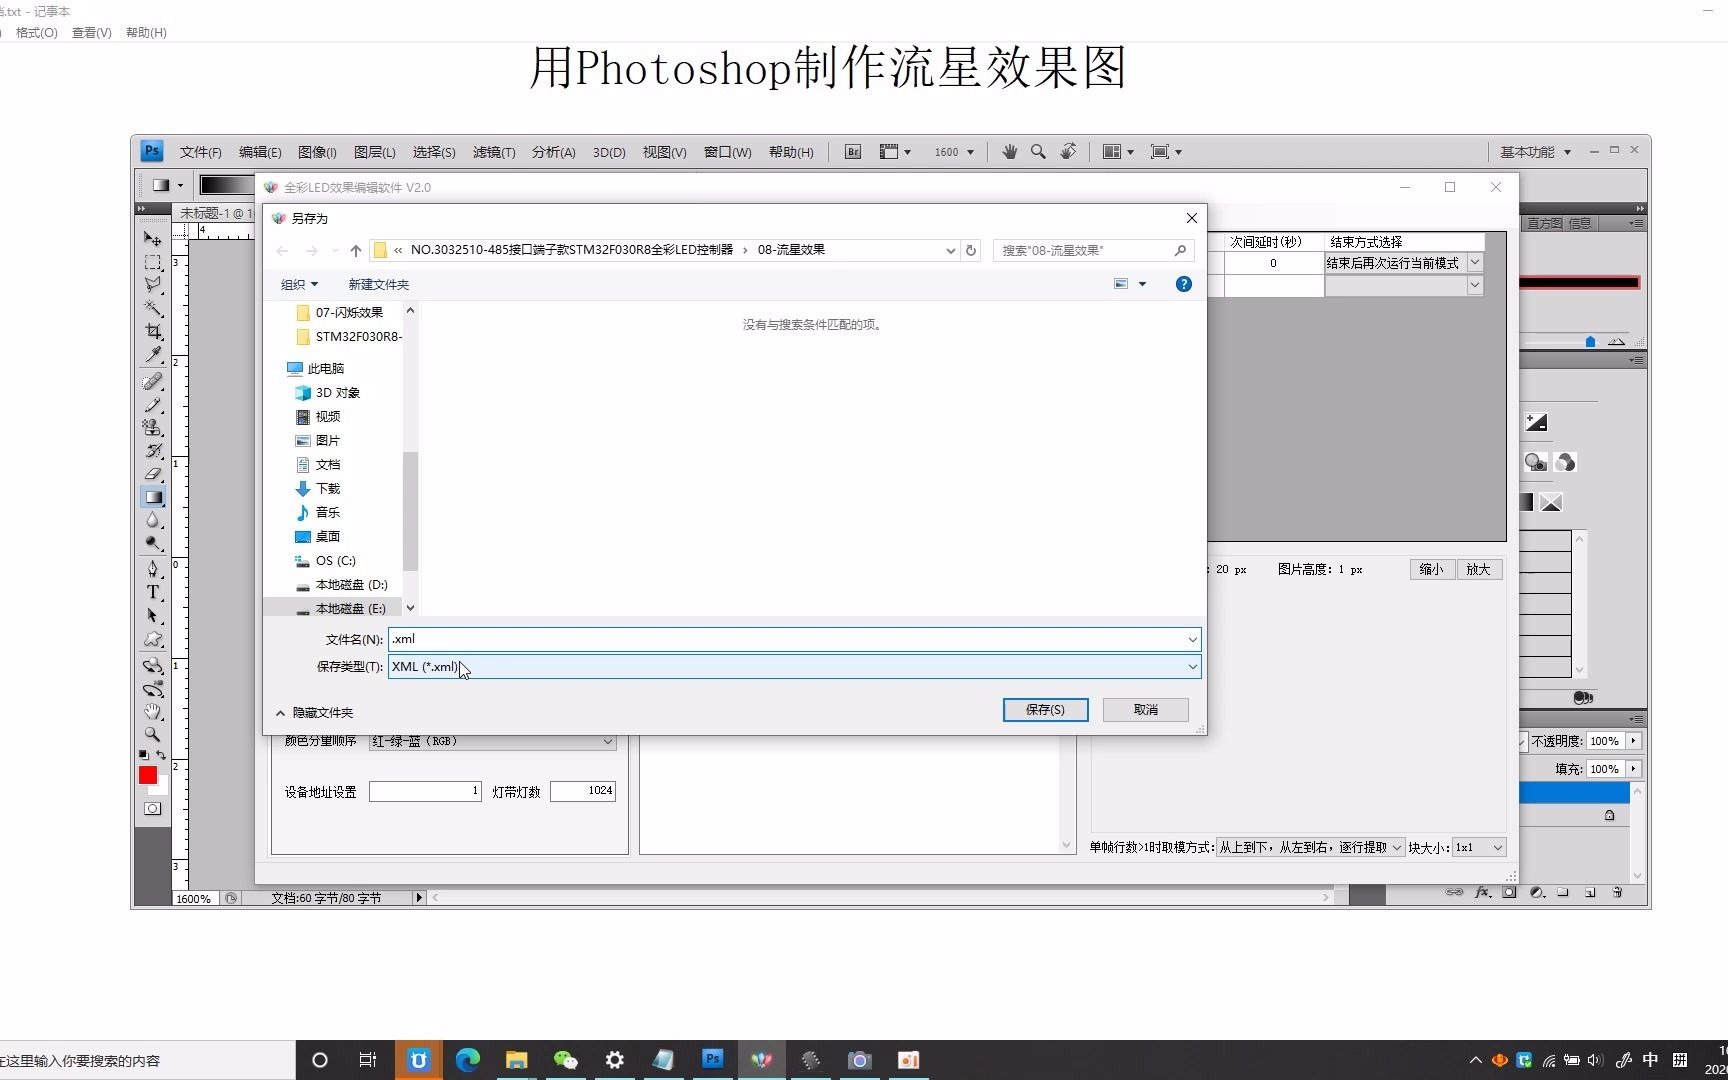This screenshot has height=1080, width=1728.
Task: Select the Path Selection arrow tool
Action: tap(152, 615)
